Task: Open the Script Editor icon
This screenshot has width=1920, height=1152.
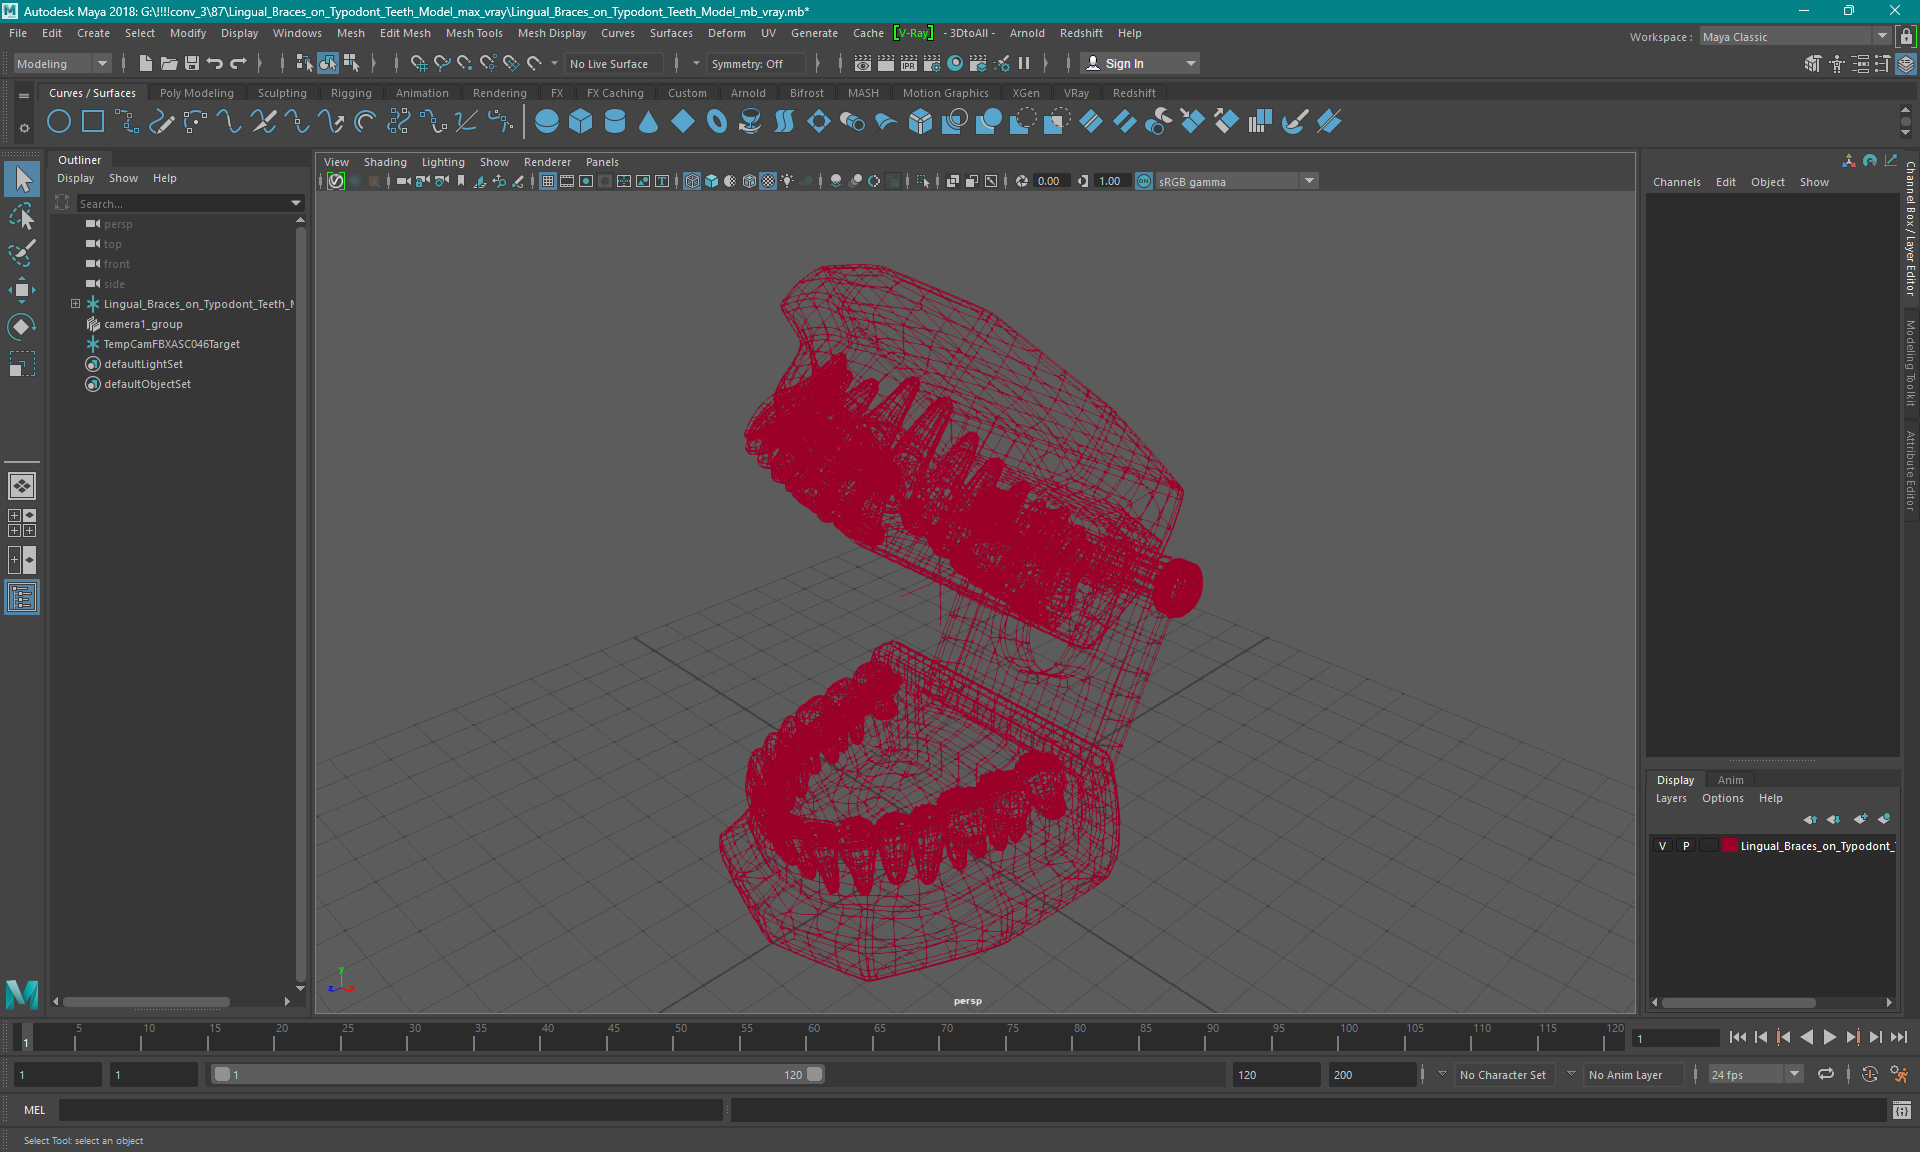Action: 1902,1110
